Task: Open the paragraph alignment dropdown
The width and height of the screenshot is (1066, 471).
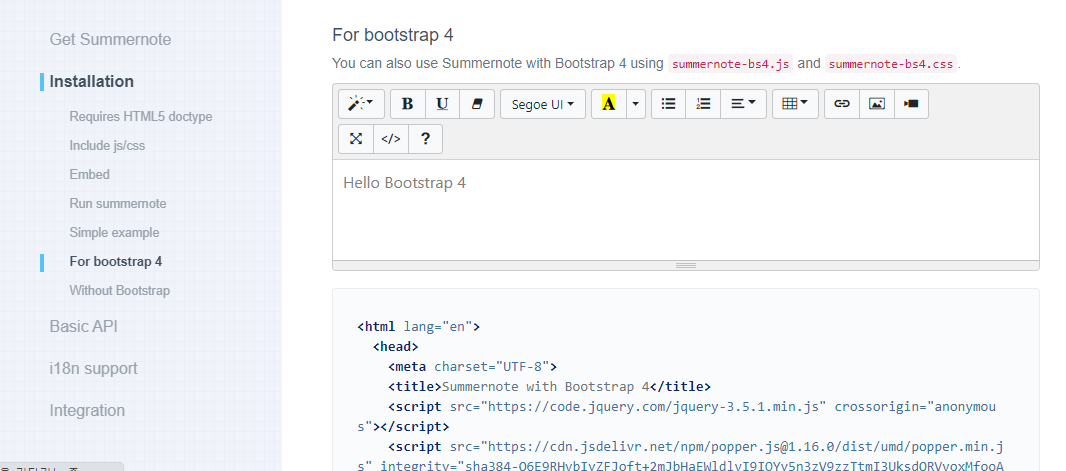Action: pyautogui.click(x=744, y=104)
